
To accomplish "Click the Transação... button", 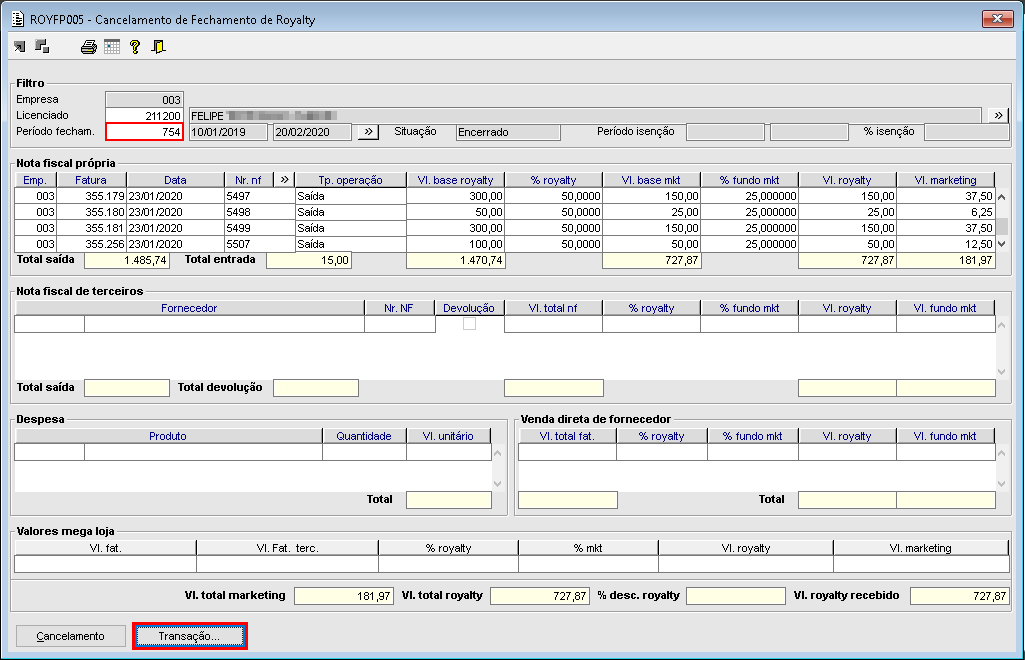I will coord(190,636).
